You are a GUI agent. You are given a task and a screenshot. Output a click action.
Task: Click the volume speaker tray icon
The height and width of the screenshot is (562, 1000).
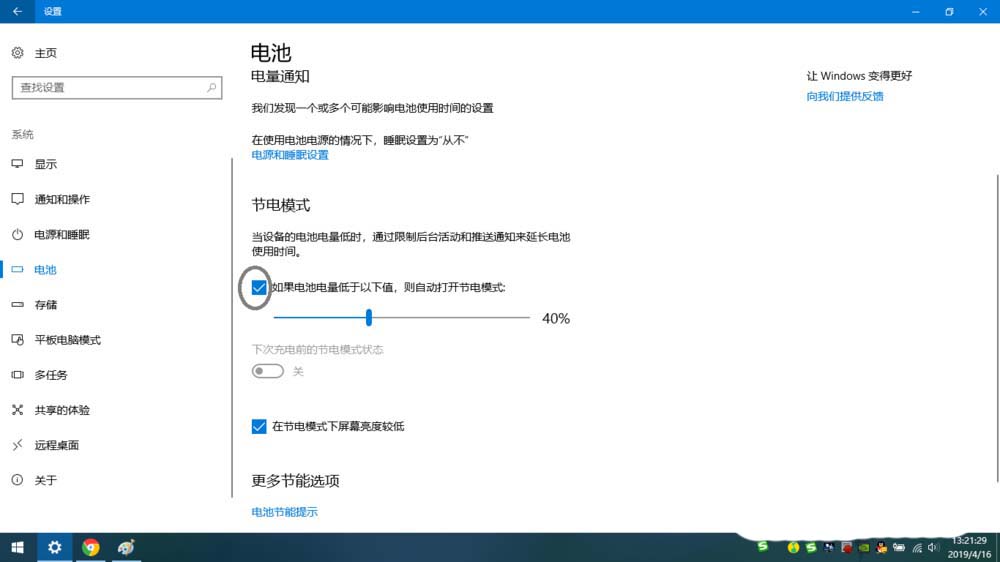(x=934, y=547)
